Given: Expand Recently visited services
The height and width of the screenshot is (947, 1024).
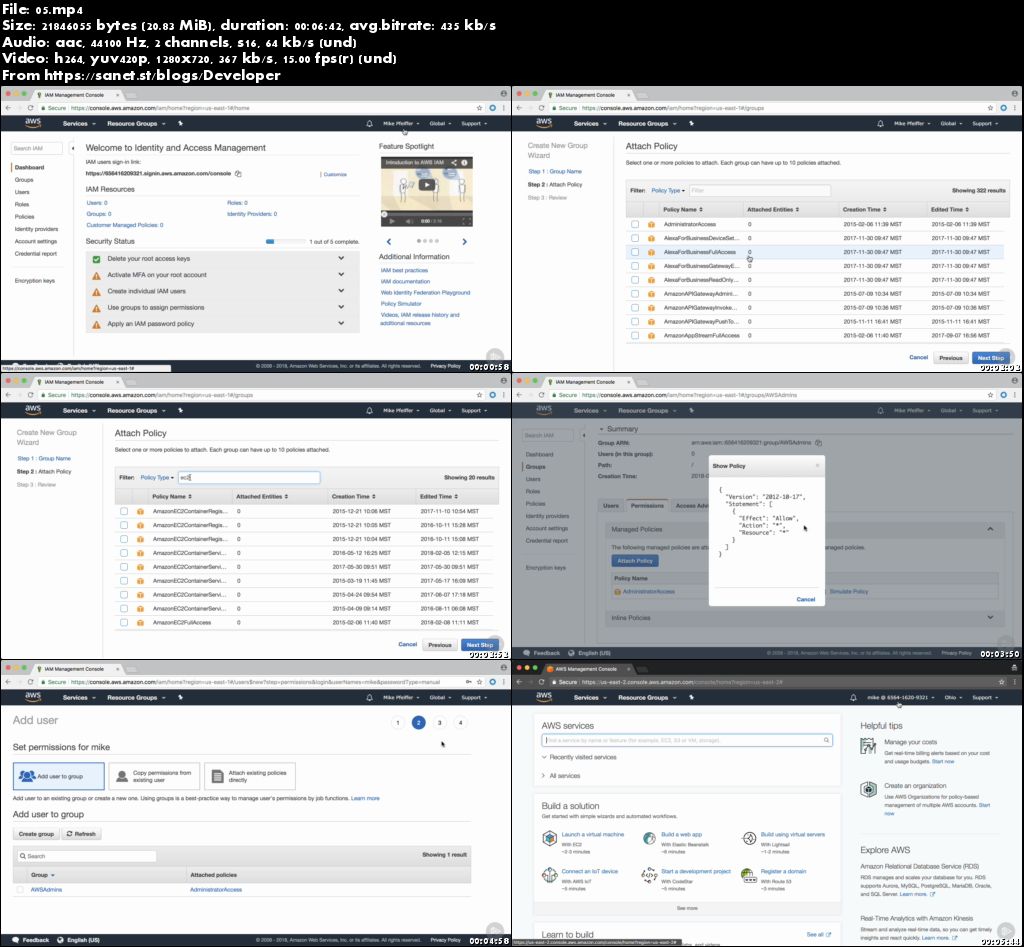Looking at the screenshot, I should click(x=579, y=757).
